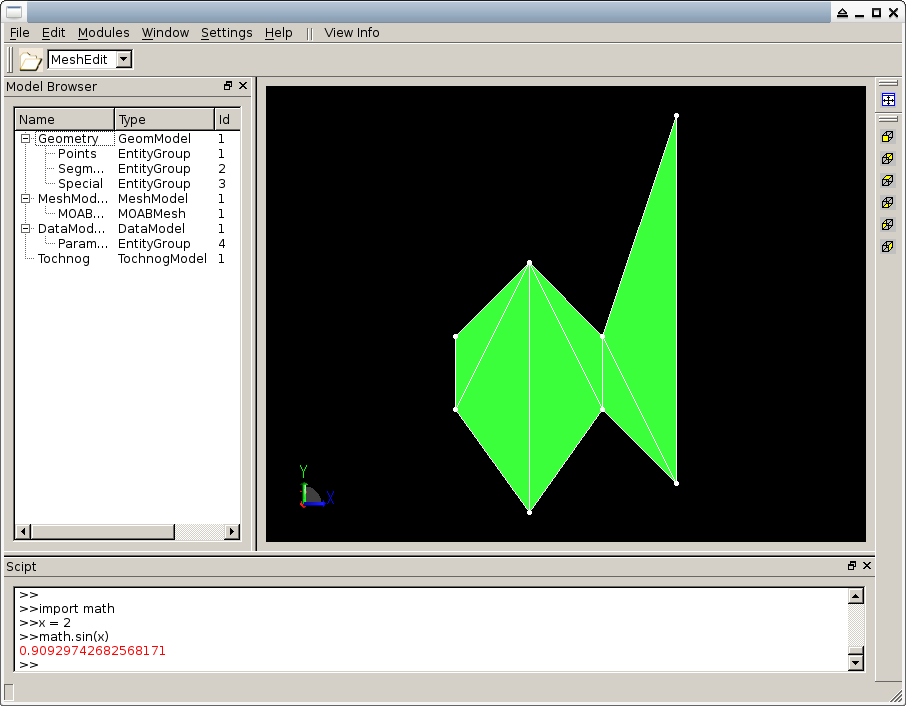
Task: Collapse the Geometry tree node
Action: 25,139
